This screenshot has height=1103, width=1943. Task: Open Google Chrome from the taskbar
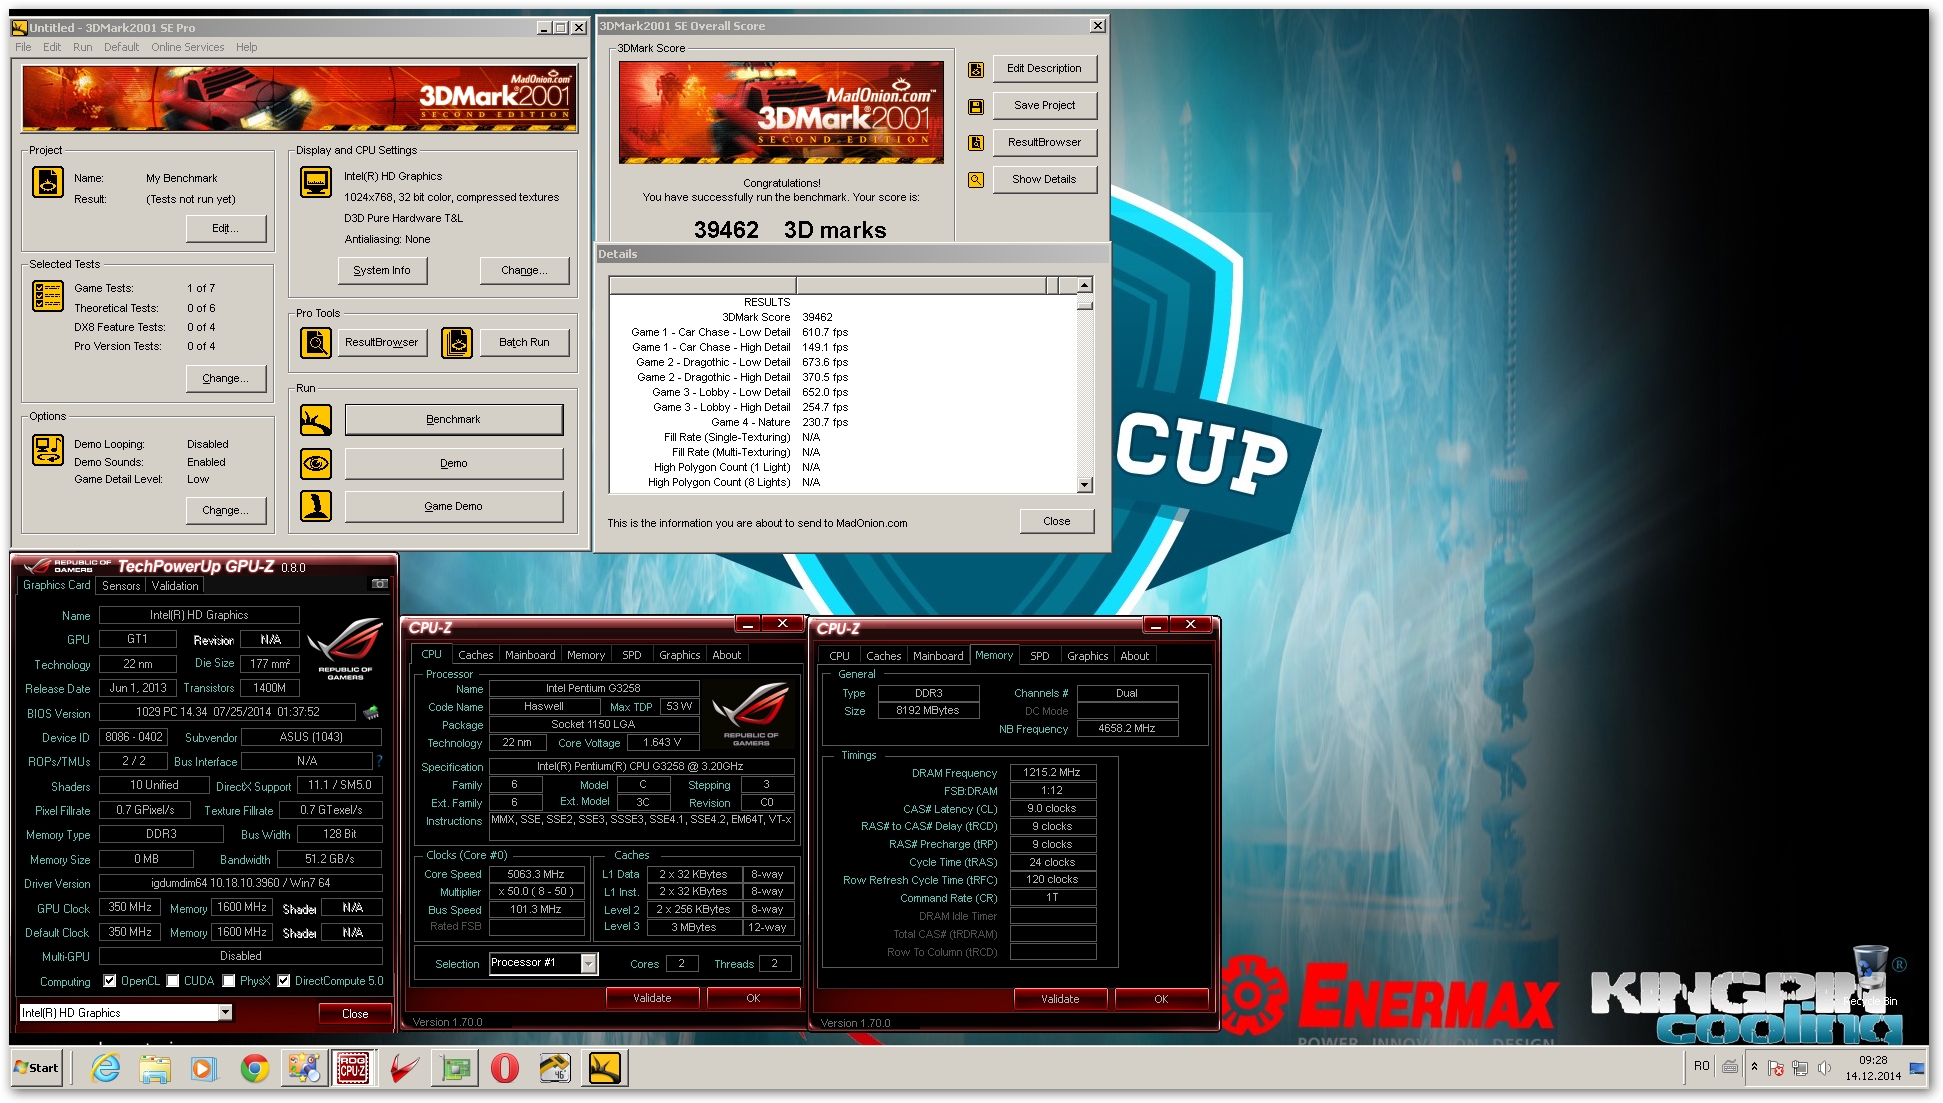tap(255, 1068)
